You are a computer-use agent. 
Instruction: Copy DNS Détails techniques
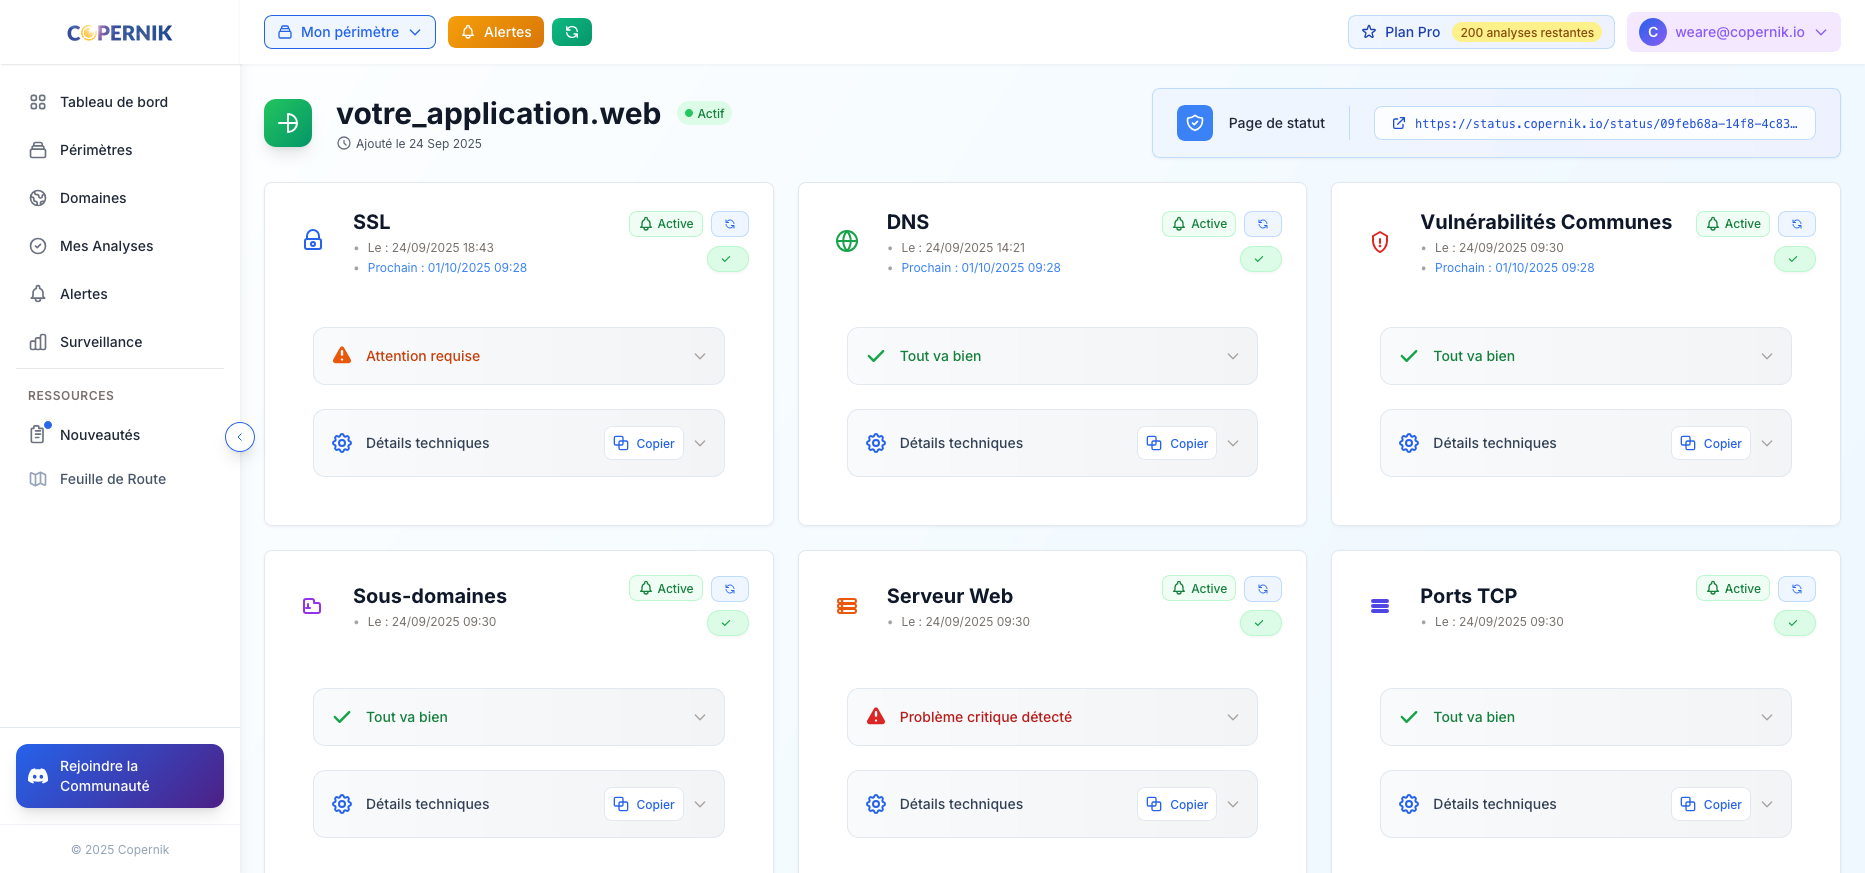[x=1177, y=443]
